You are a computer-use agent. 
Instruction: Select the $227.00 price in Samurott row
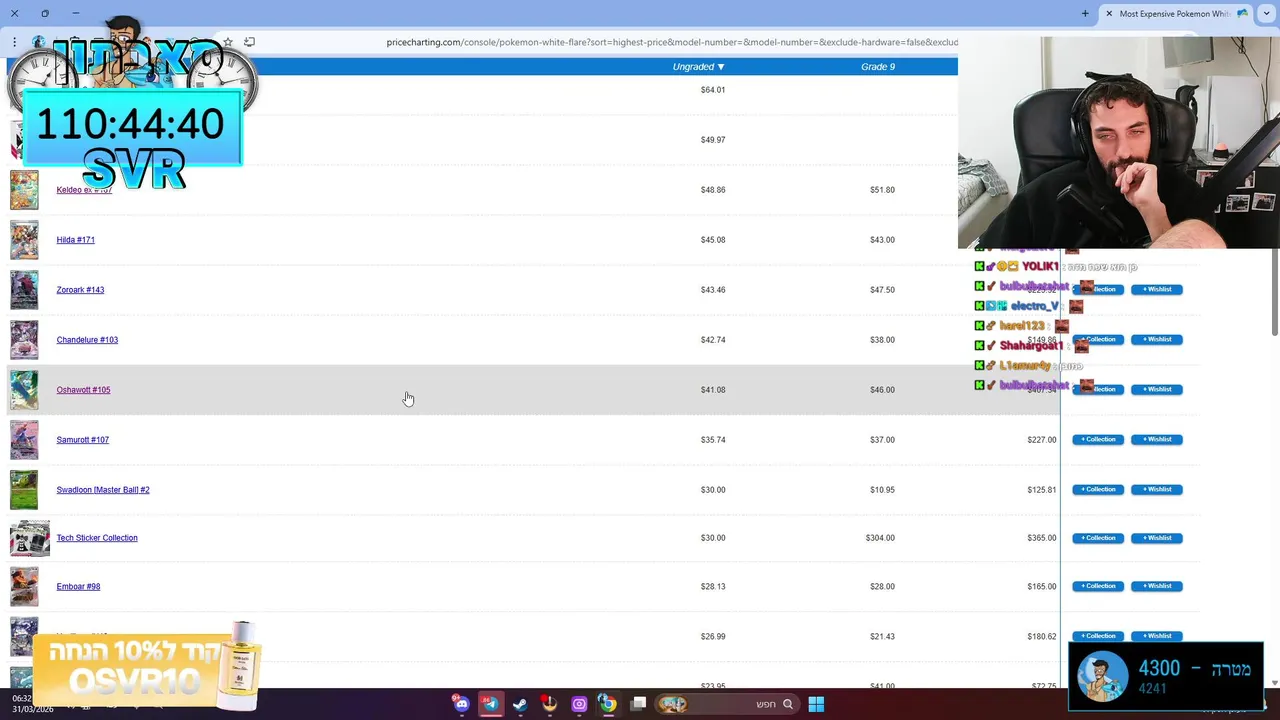click(1041, 440)
